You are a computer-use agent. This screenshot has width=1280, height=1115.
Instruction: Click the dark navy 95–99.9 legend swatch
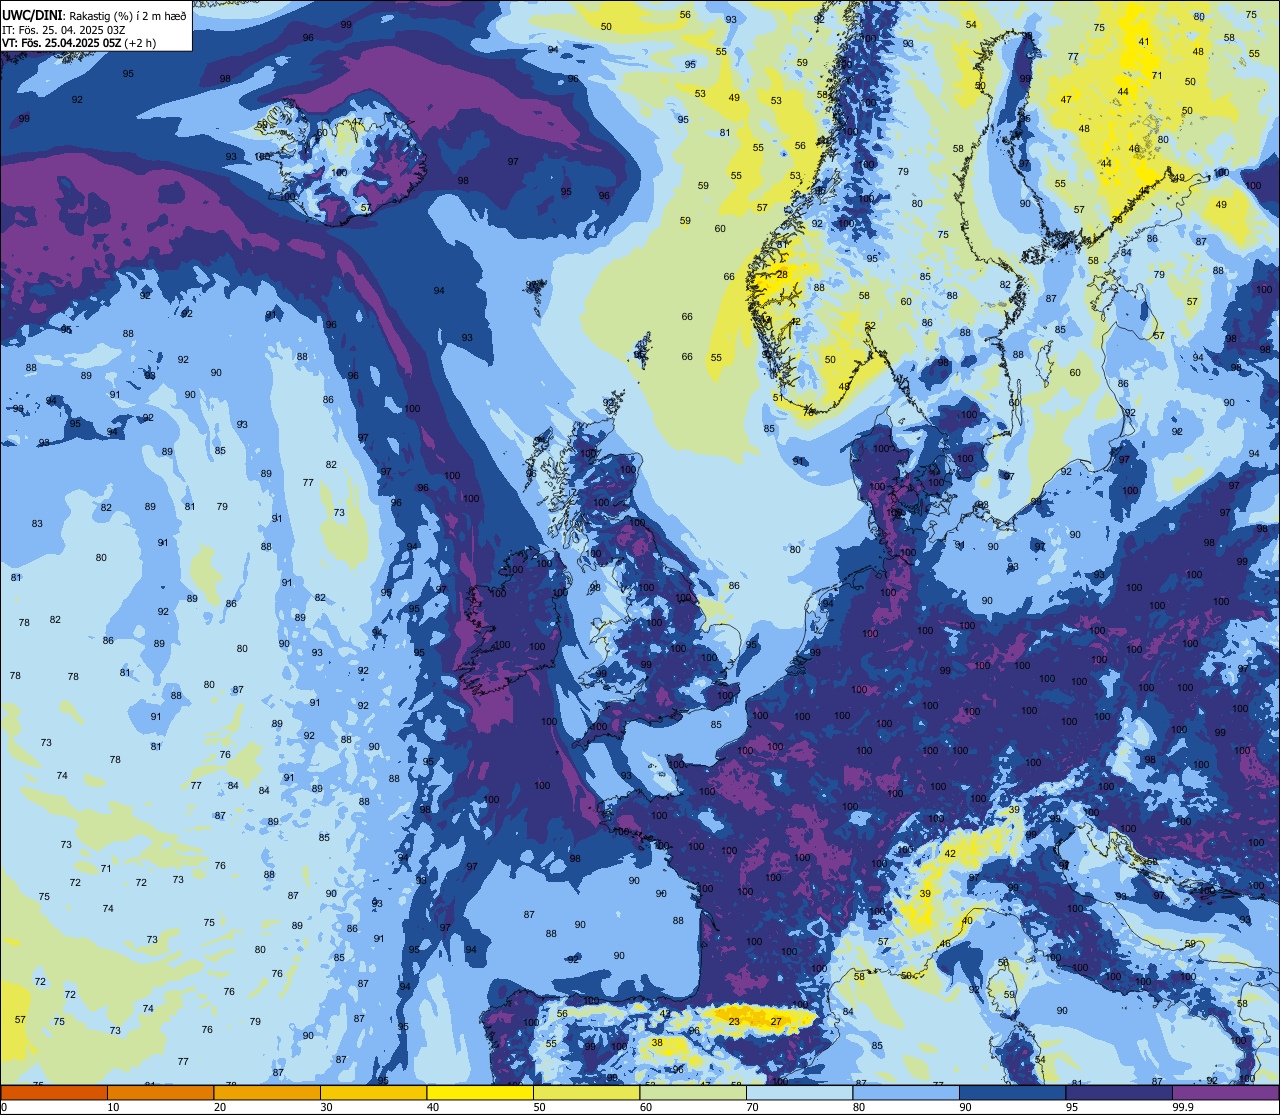click(1119, 1092)
